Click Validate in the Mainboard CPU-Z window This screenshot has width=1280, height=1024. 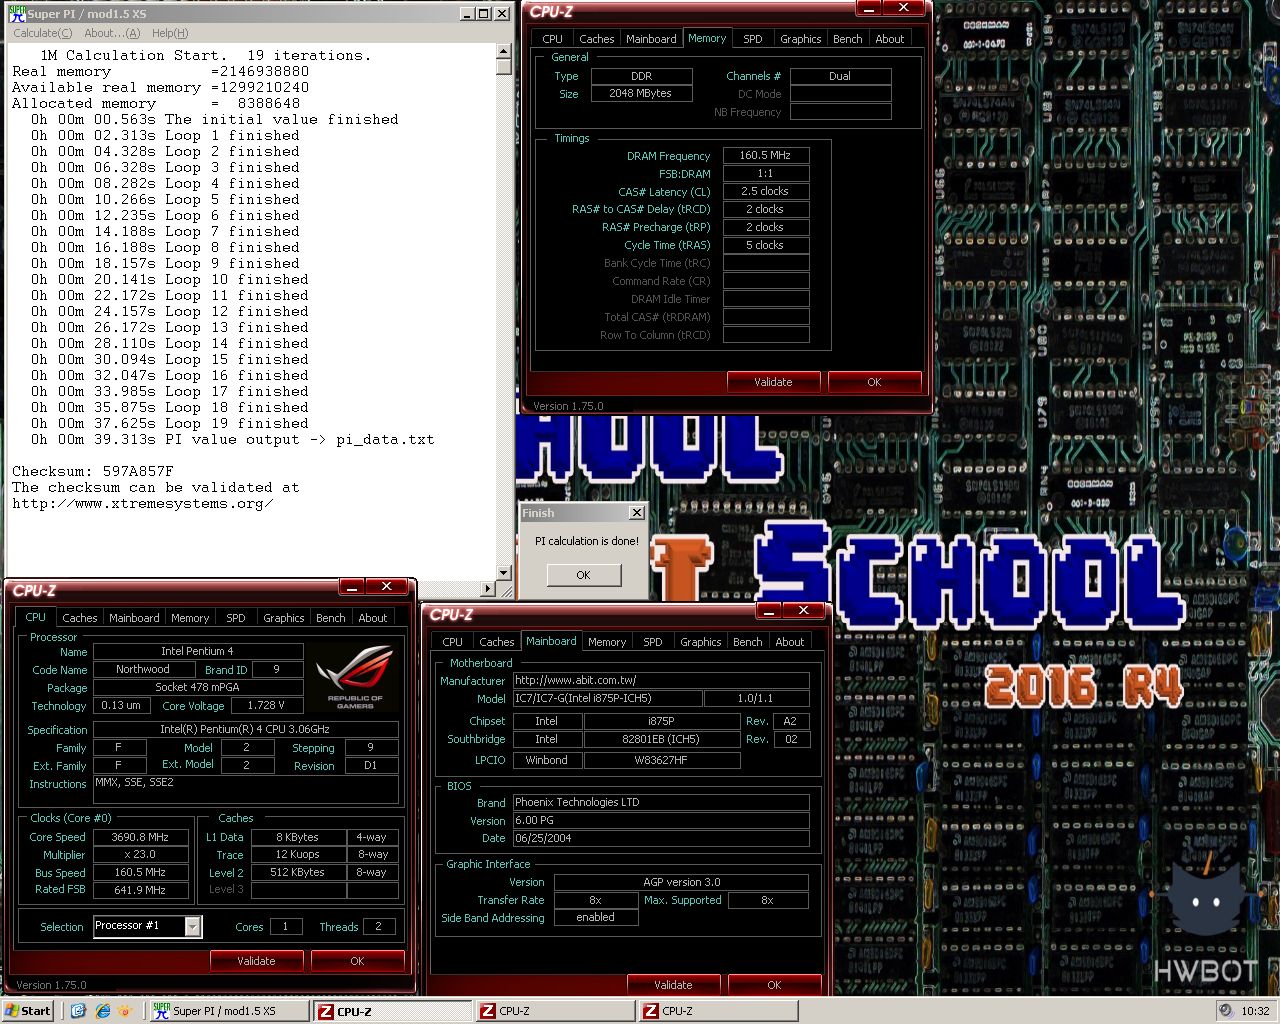(x=673, y=985)
